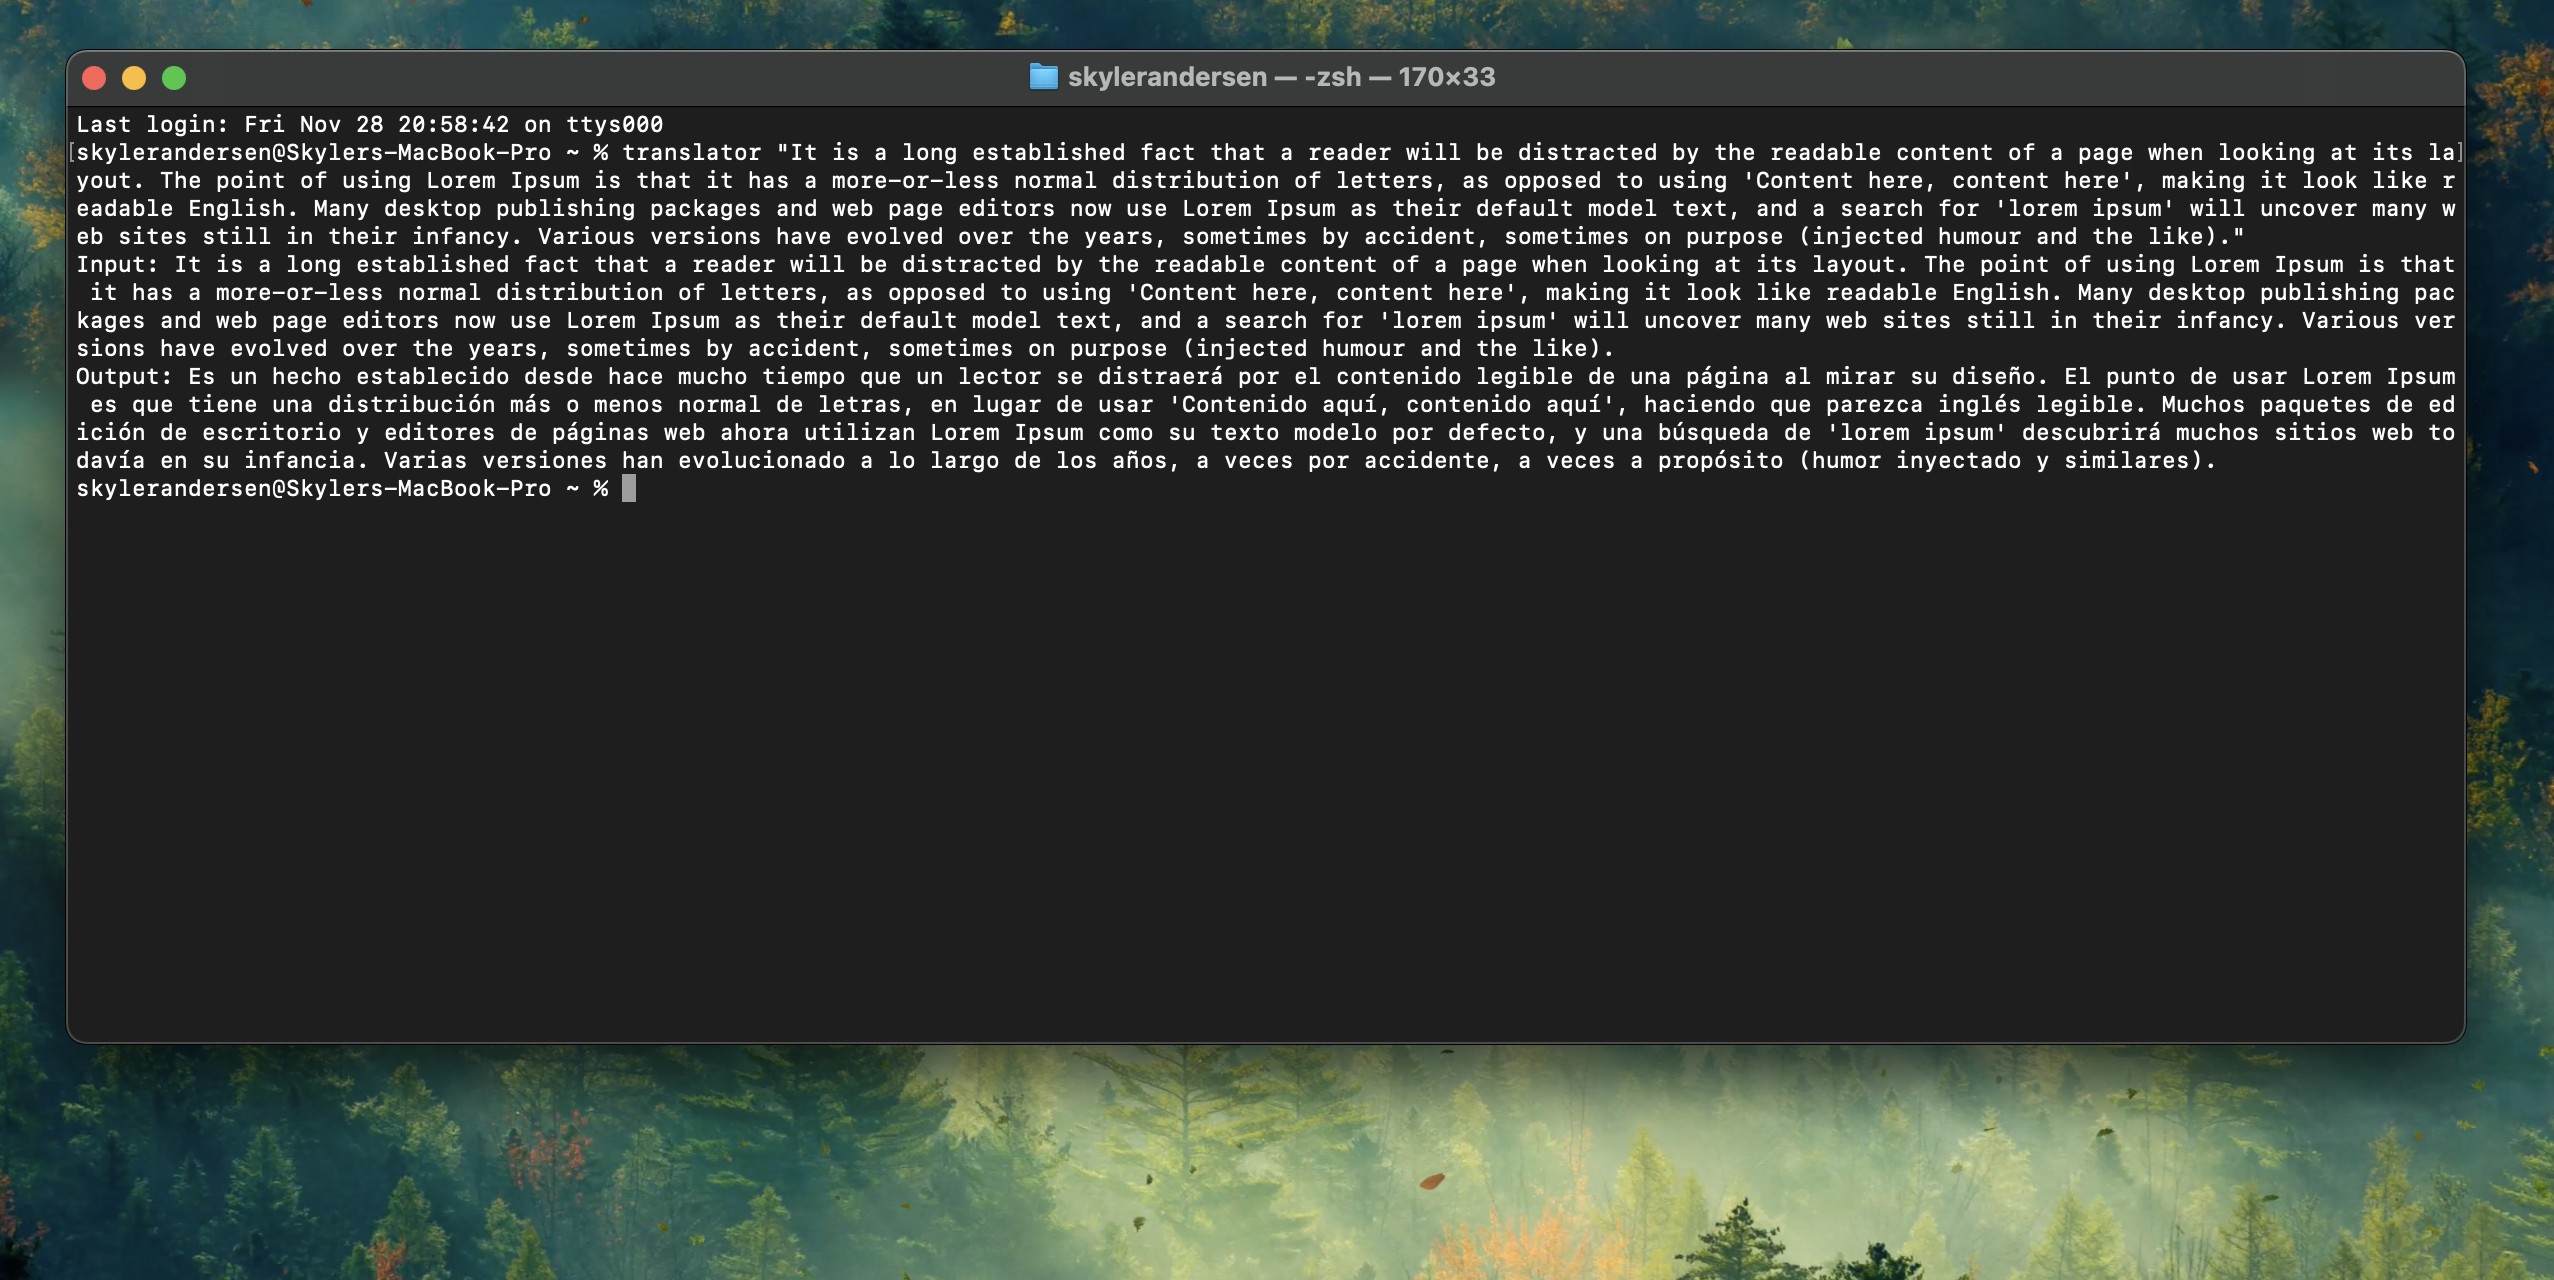Screen dimensions: 2554x1280
Task: Zoom the Terminal with green button
Action: [174, 78]
